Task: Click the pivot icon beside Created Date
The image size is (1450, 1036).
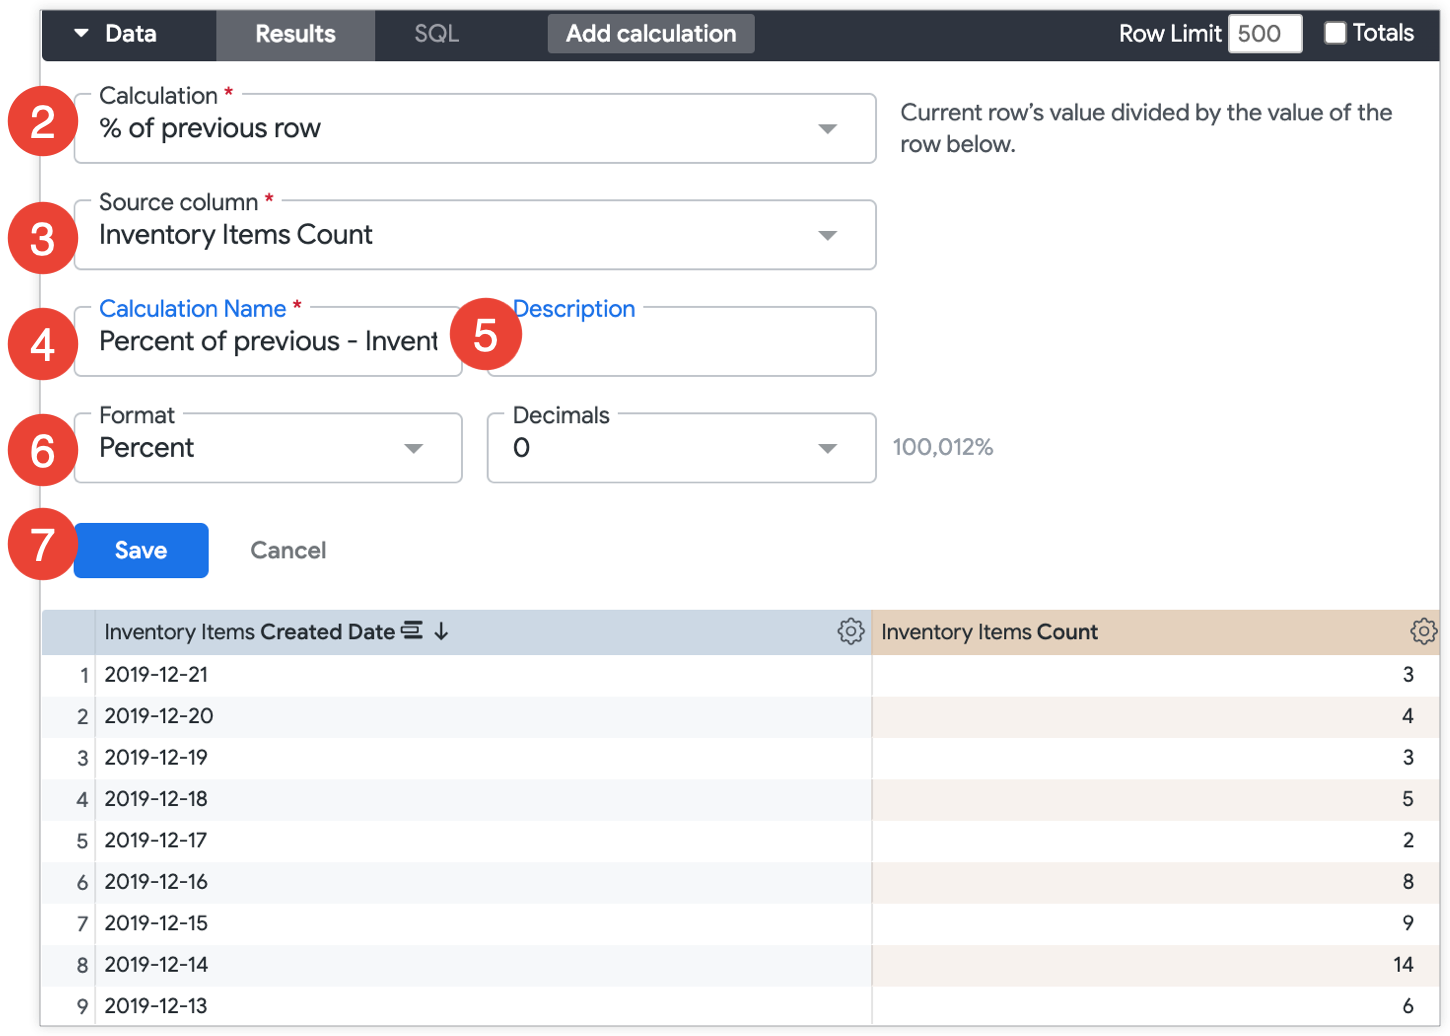Action: click(412, 631)
